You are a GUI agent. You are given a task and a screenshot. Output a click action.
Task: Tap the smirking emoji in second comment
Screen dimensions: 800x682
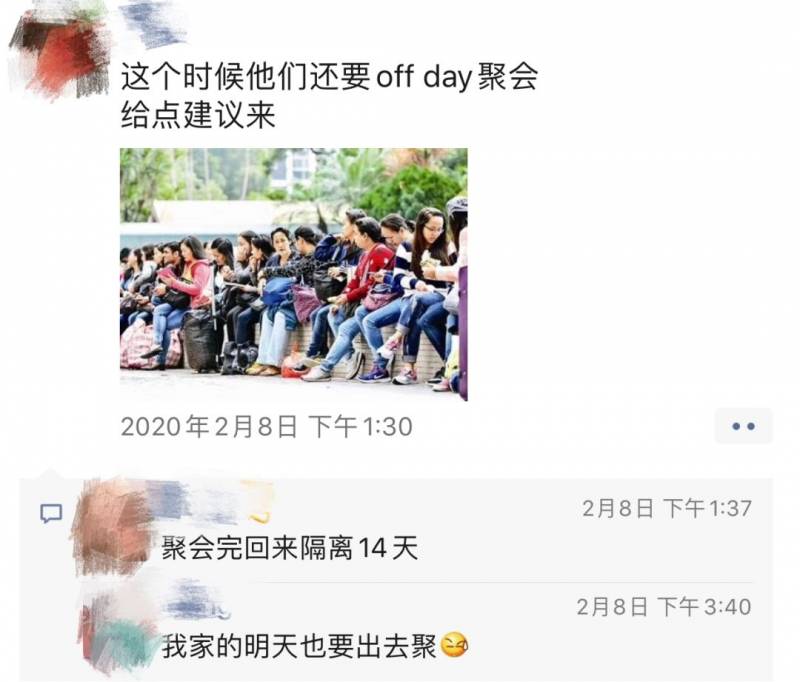pyautogui.click(x=454, y=646)
